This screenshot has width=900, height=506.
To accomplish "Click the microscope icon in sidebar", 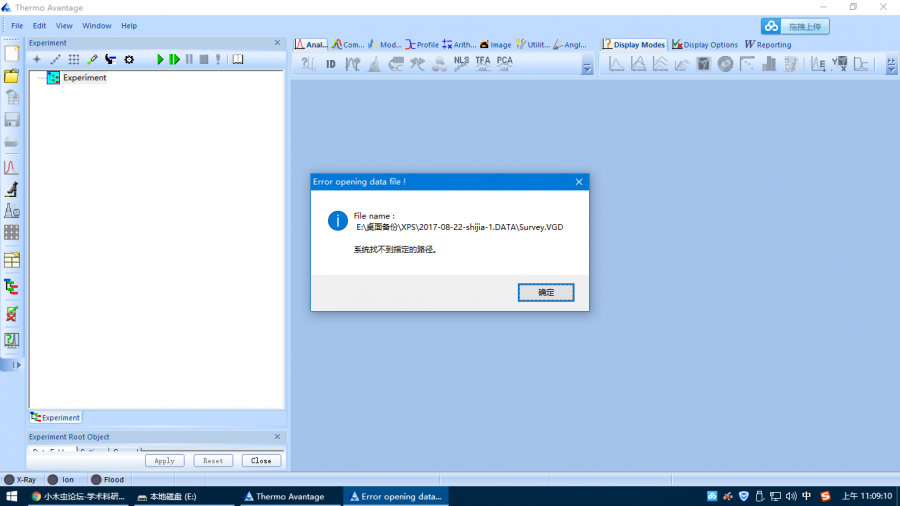I will point(11,189).
